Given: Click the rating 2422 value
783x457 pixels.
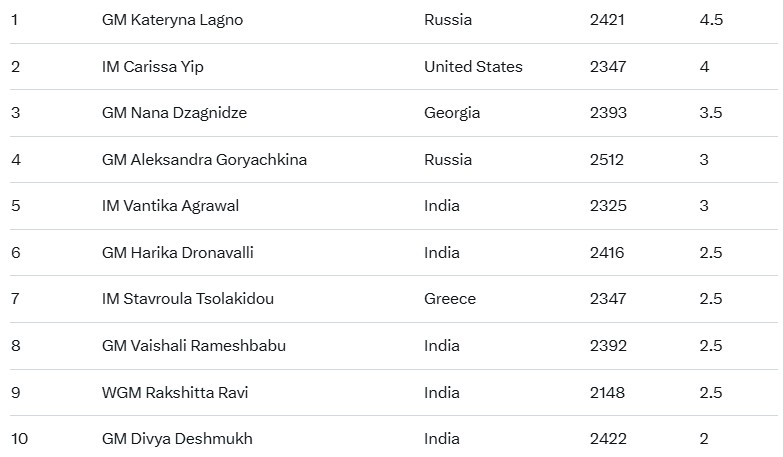Looking at the screenshot, I should 608,439.
